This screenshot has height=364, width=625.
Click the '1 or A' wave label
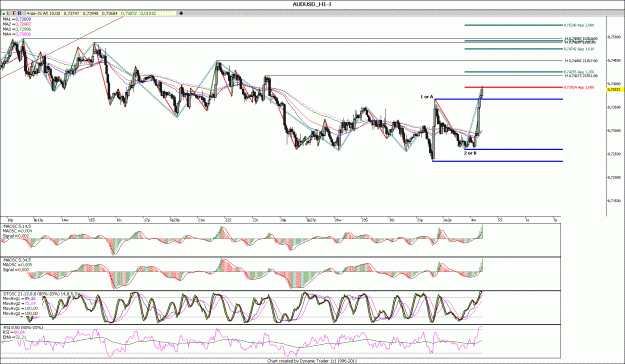[x=427, y=97]
